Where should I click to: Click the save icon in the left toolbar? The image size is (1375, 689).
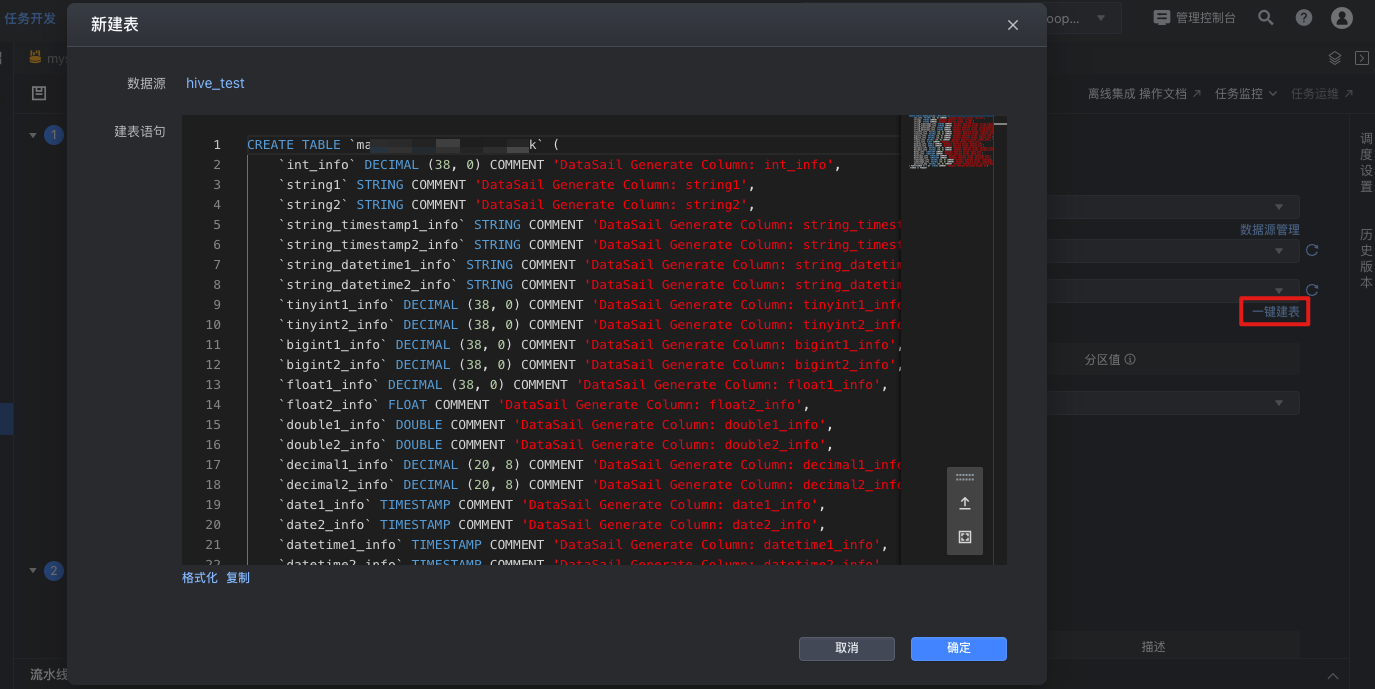[x=39, y=93]
